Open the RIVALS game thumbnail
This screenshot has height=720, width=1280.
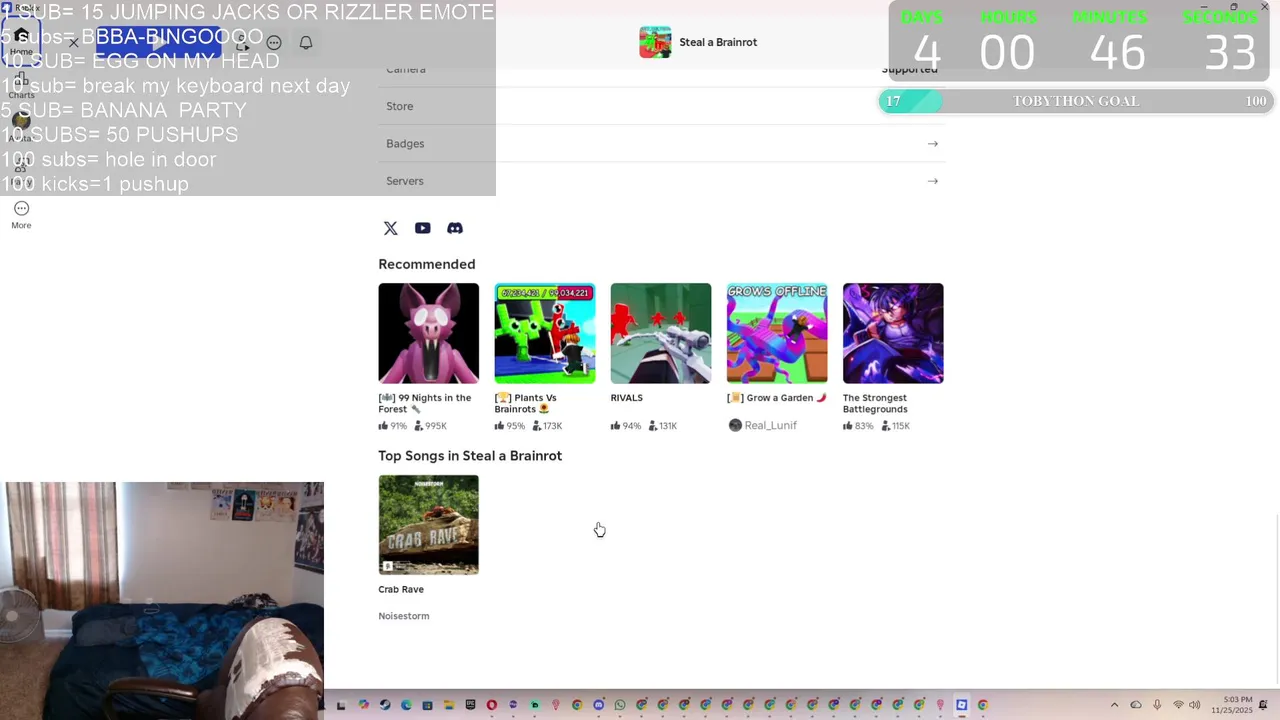coord(660,333)
